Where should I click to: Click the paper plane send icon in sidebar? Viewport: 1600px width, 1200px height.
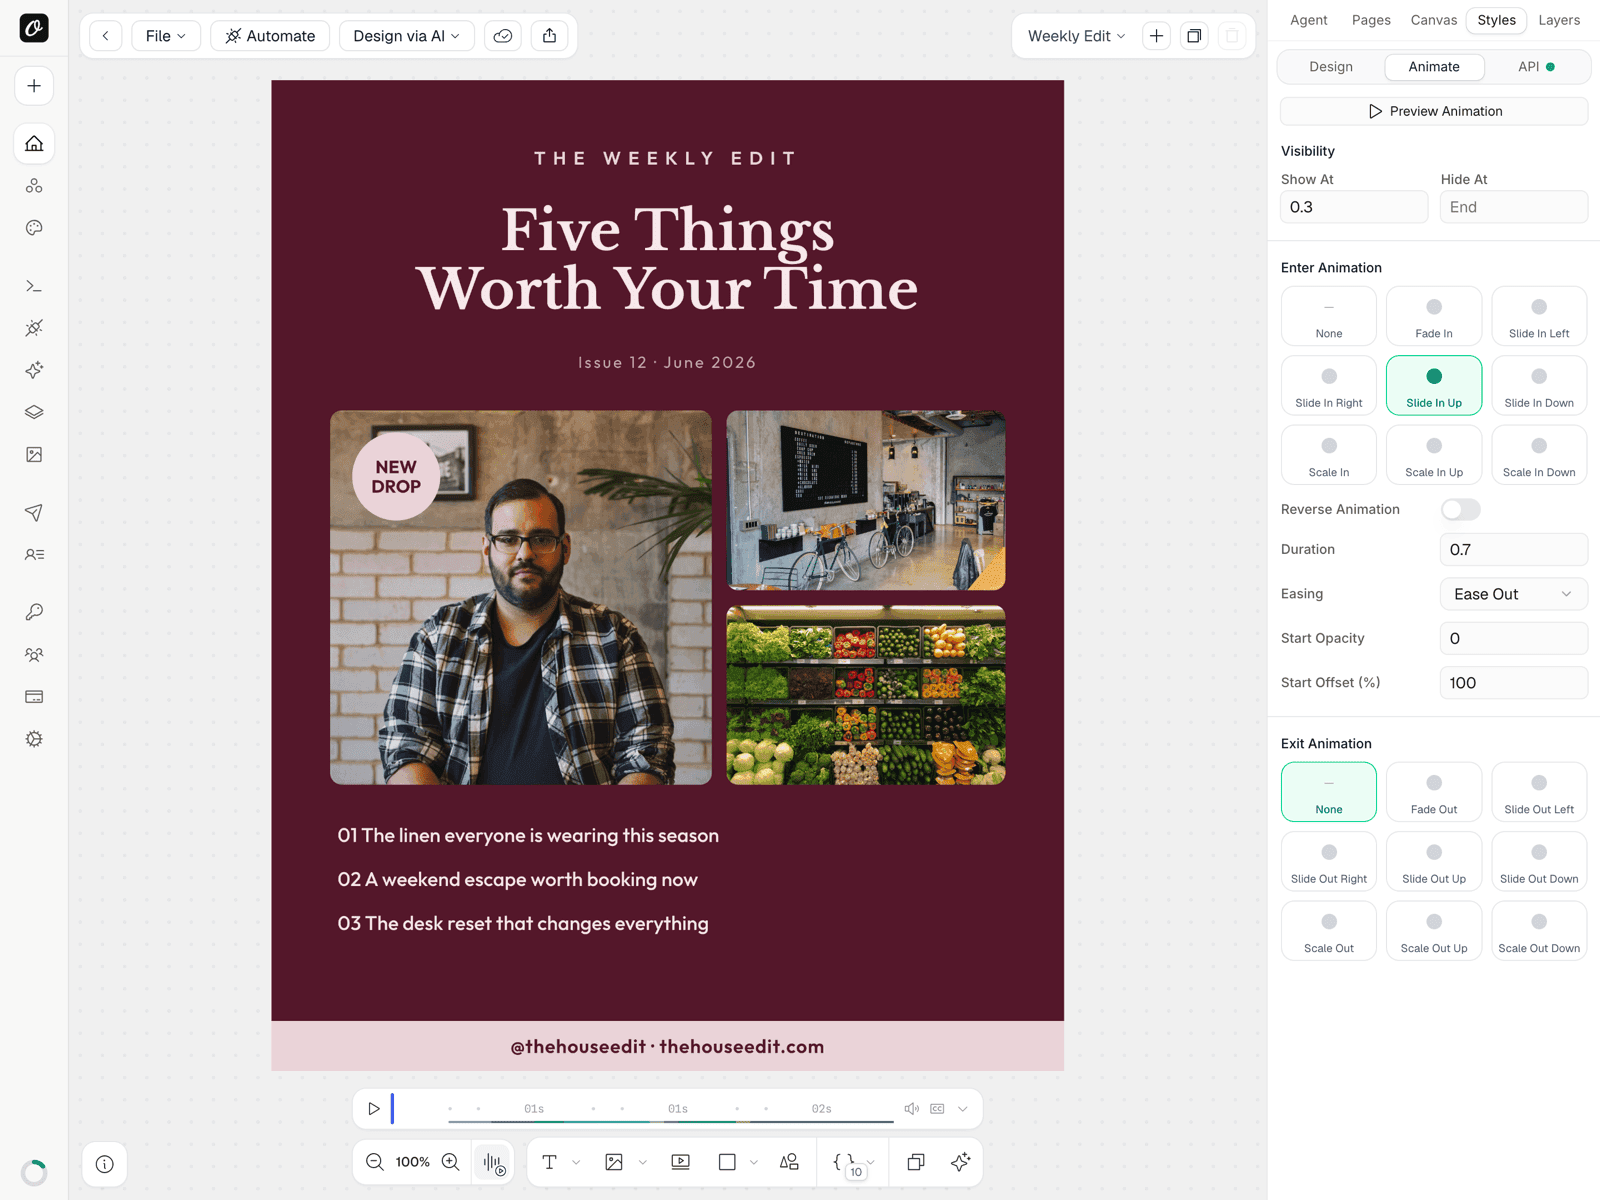click(x=34, y=513)
